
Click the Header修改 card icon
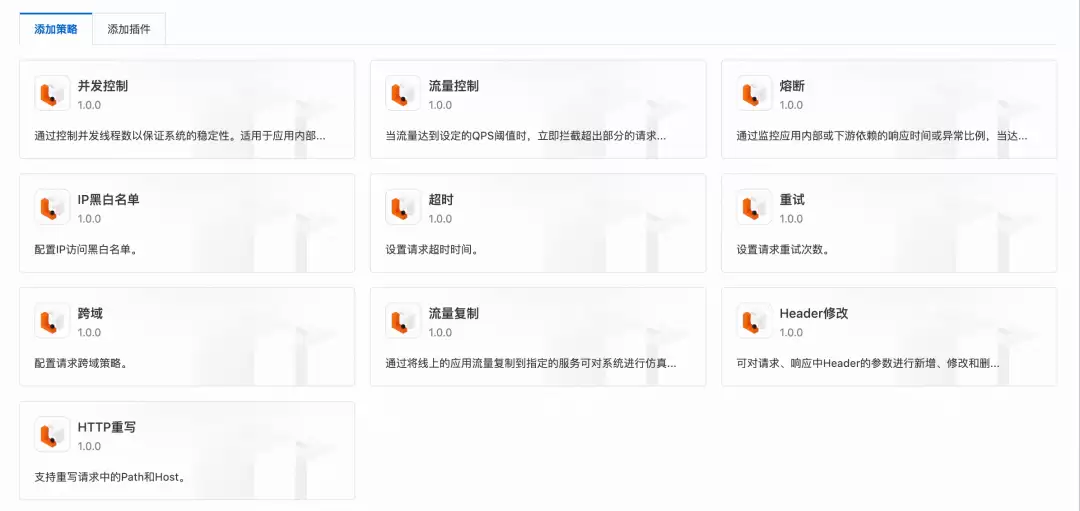754,320
